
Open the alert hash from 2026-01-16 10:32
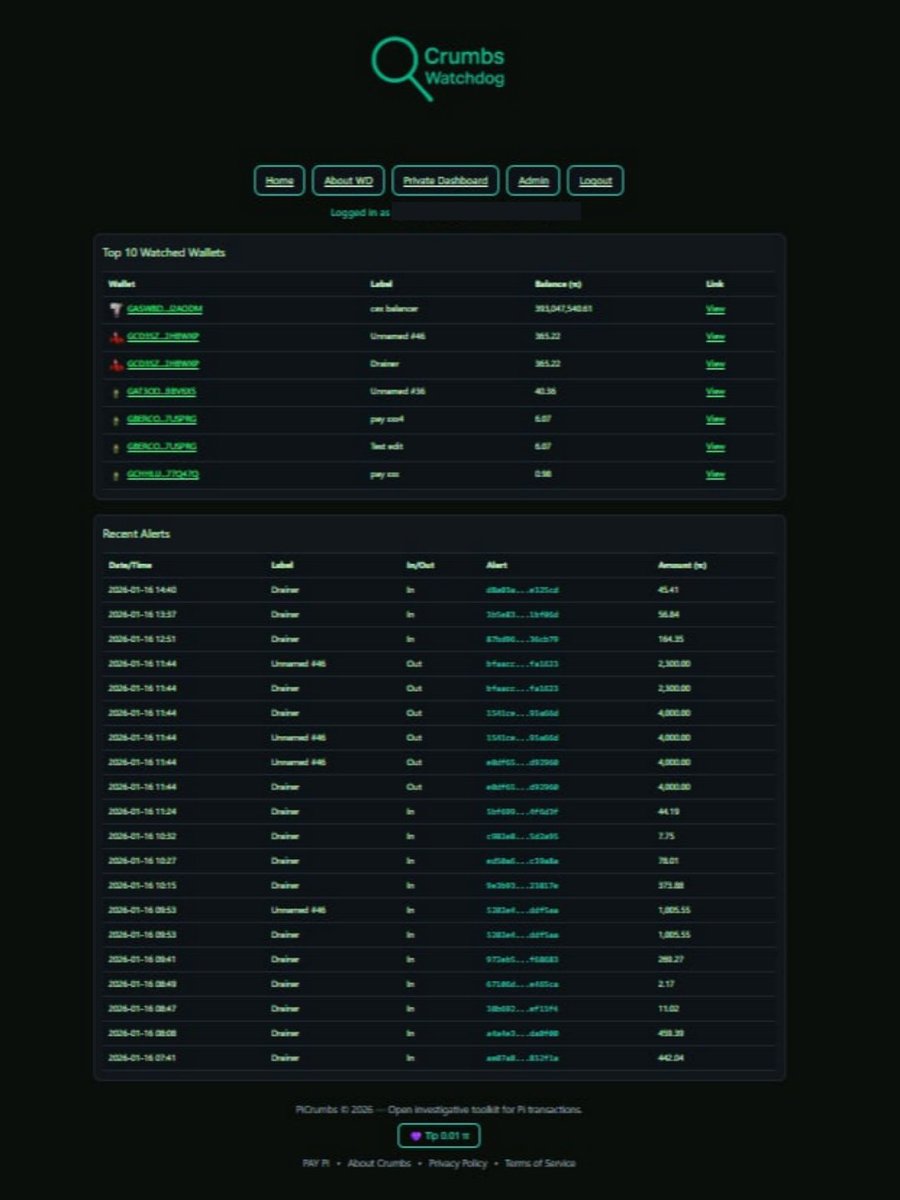point(522,836)
